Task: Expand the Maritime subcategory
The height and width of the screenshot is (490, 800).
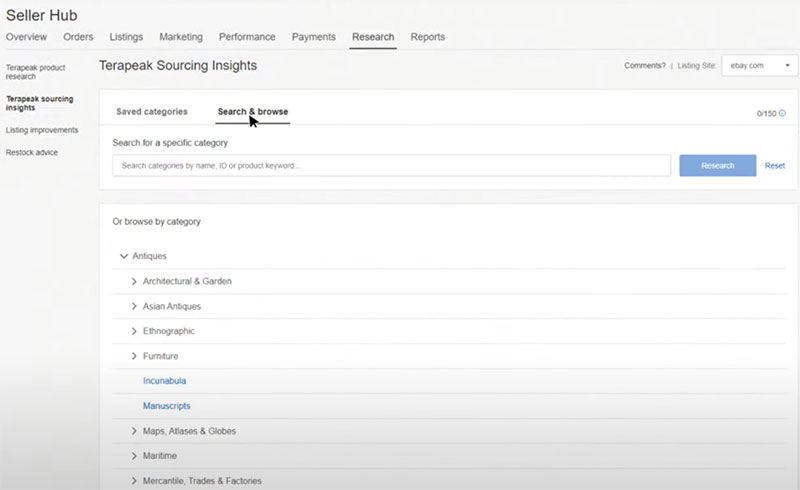Action: tap(134, 456)
